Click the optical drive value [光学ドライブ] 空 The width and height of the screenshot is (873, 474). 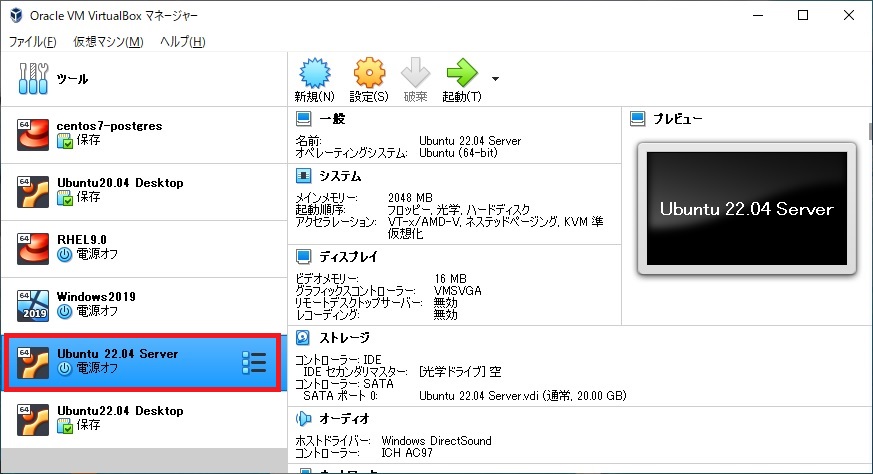pos(460,372)
